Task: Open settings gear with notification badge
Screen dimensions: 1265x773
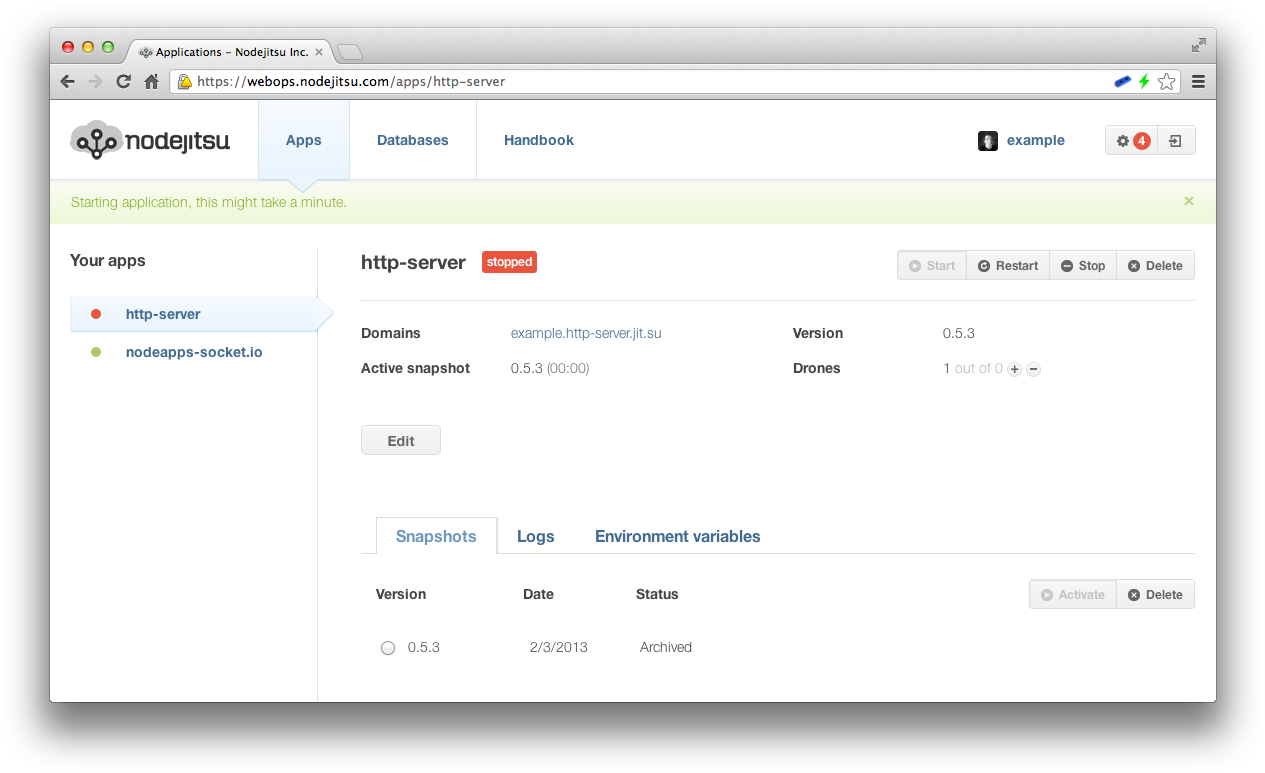Action: 1131,141
